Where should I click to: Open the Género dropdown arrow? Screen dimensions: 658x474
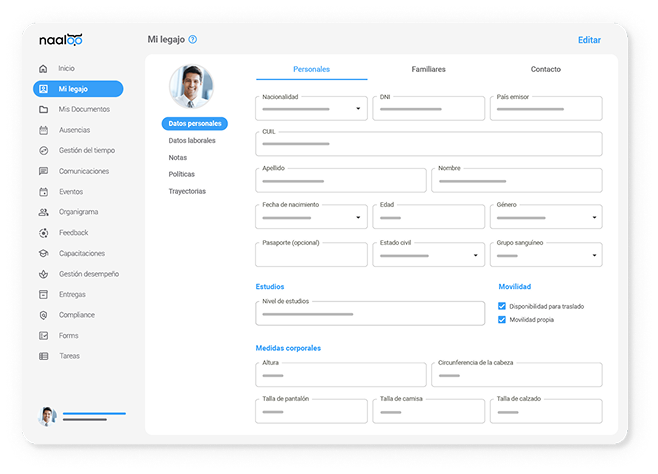coord(594,217)
